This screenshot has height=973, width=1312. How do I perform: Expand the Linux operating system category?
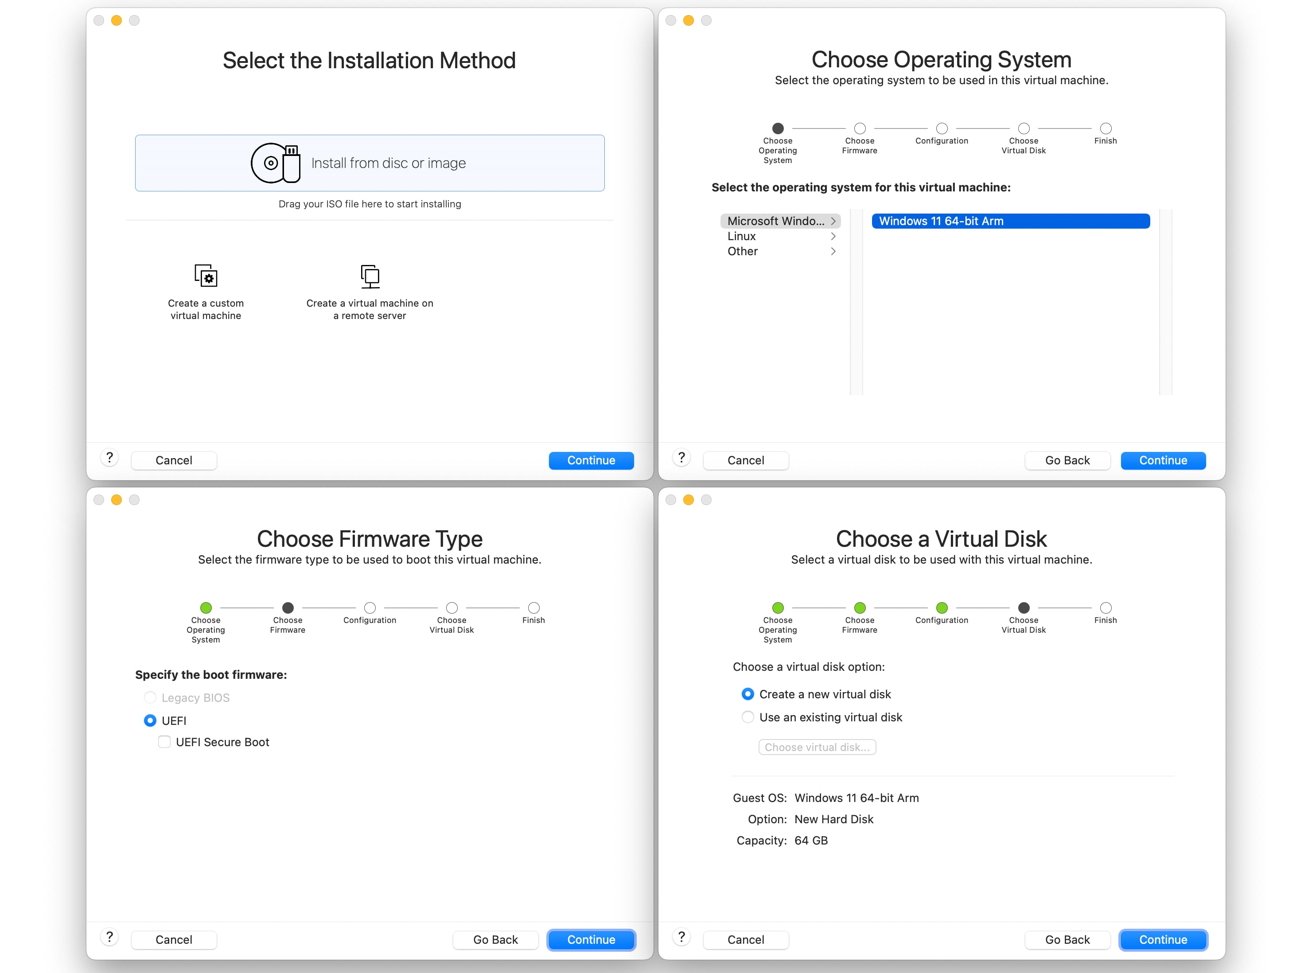[780, 236]
